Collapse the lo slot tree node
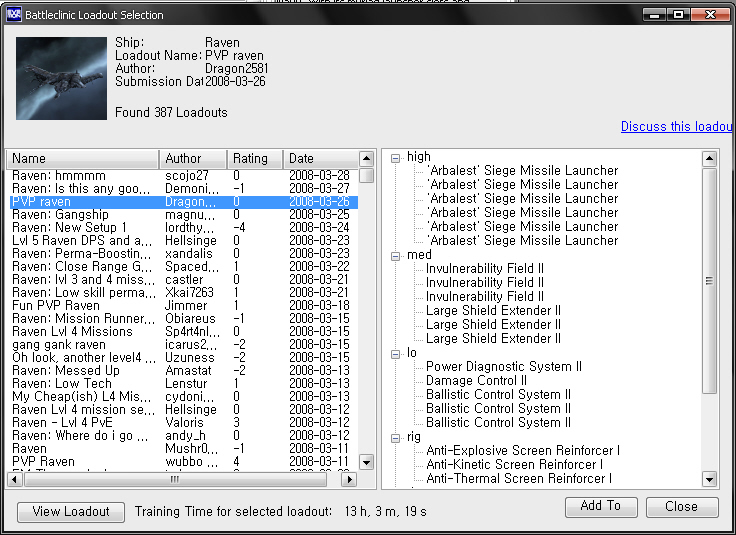The image size is (736, 535). click(396, 354)
